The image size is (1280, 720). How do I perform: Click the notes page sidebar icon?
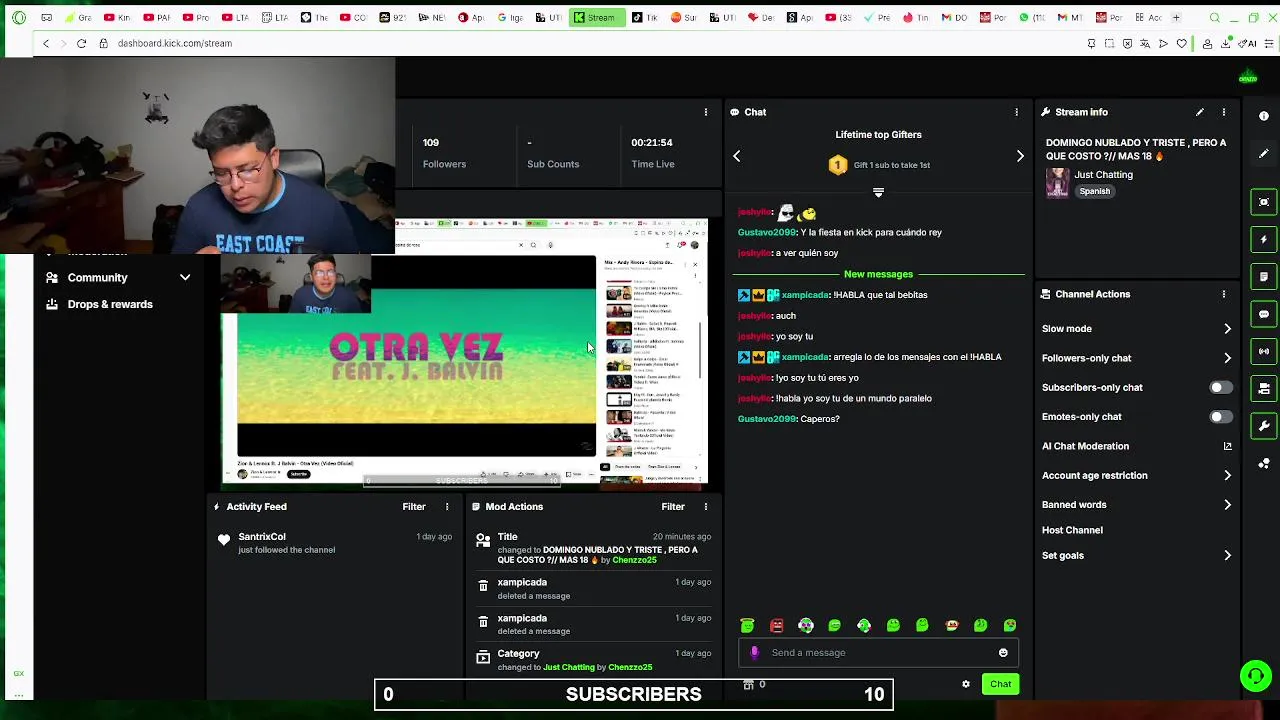point(1264,277)
